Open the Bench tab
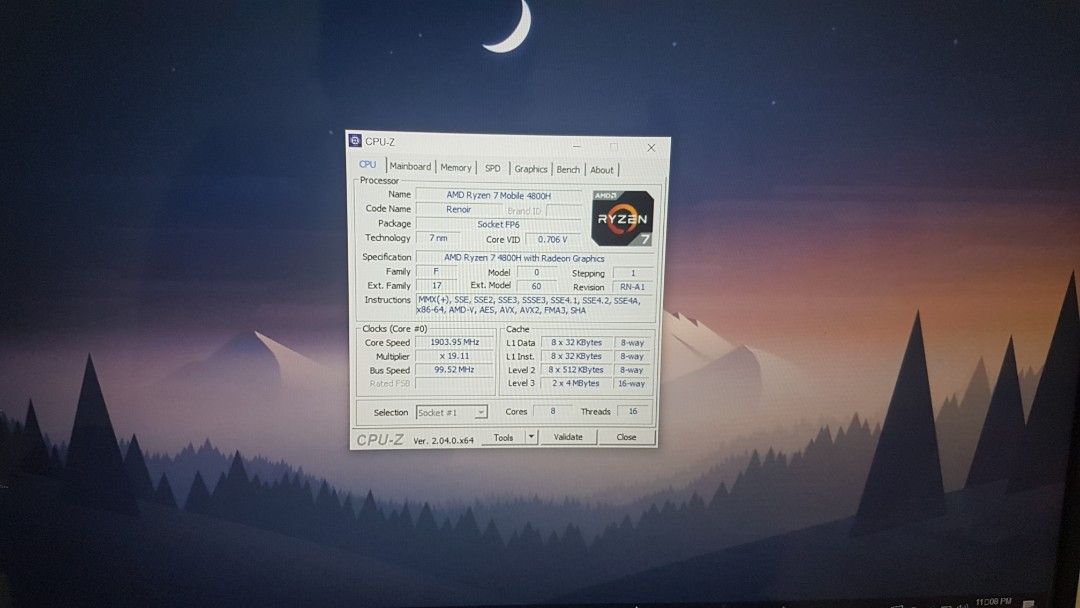The image size is (1080, 608). (x=568, y=168)
